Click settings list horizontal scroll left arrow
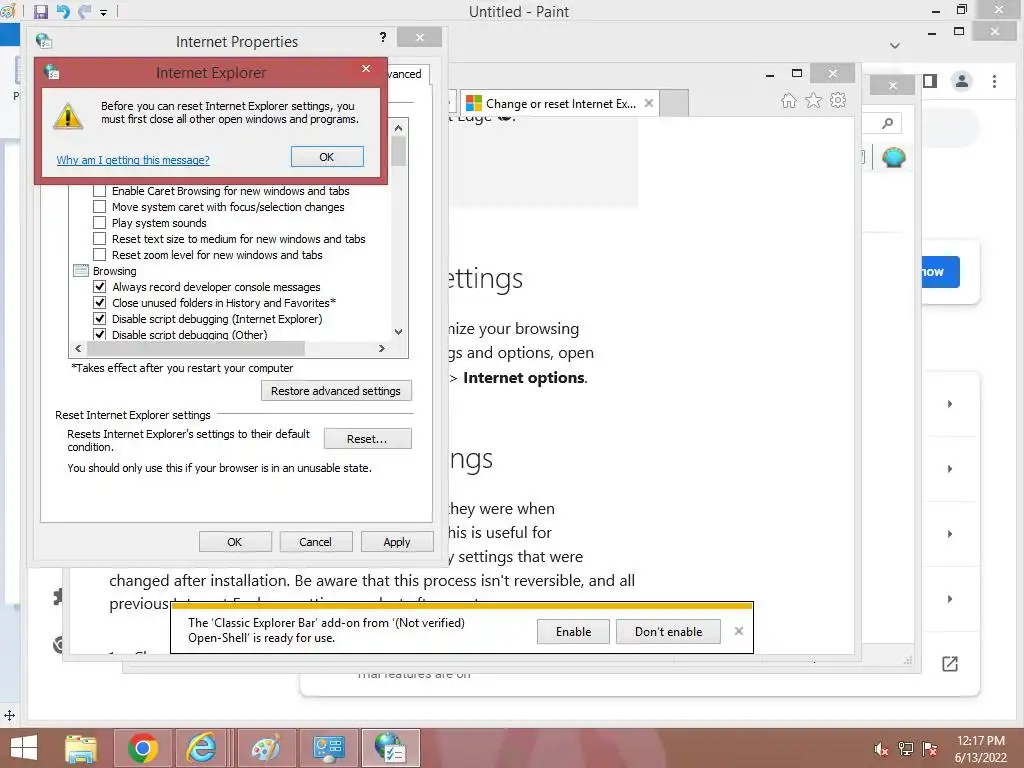The height and width of the screenshot is (768, 1024). (x=78, y=349)
